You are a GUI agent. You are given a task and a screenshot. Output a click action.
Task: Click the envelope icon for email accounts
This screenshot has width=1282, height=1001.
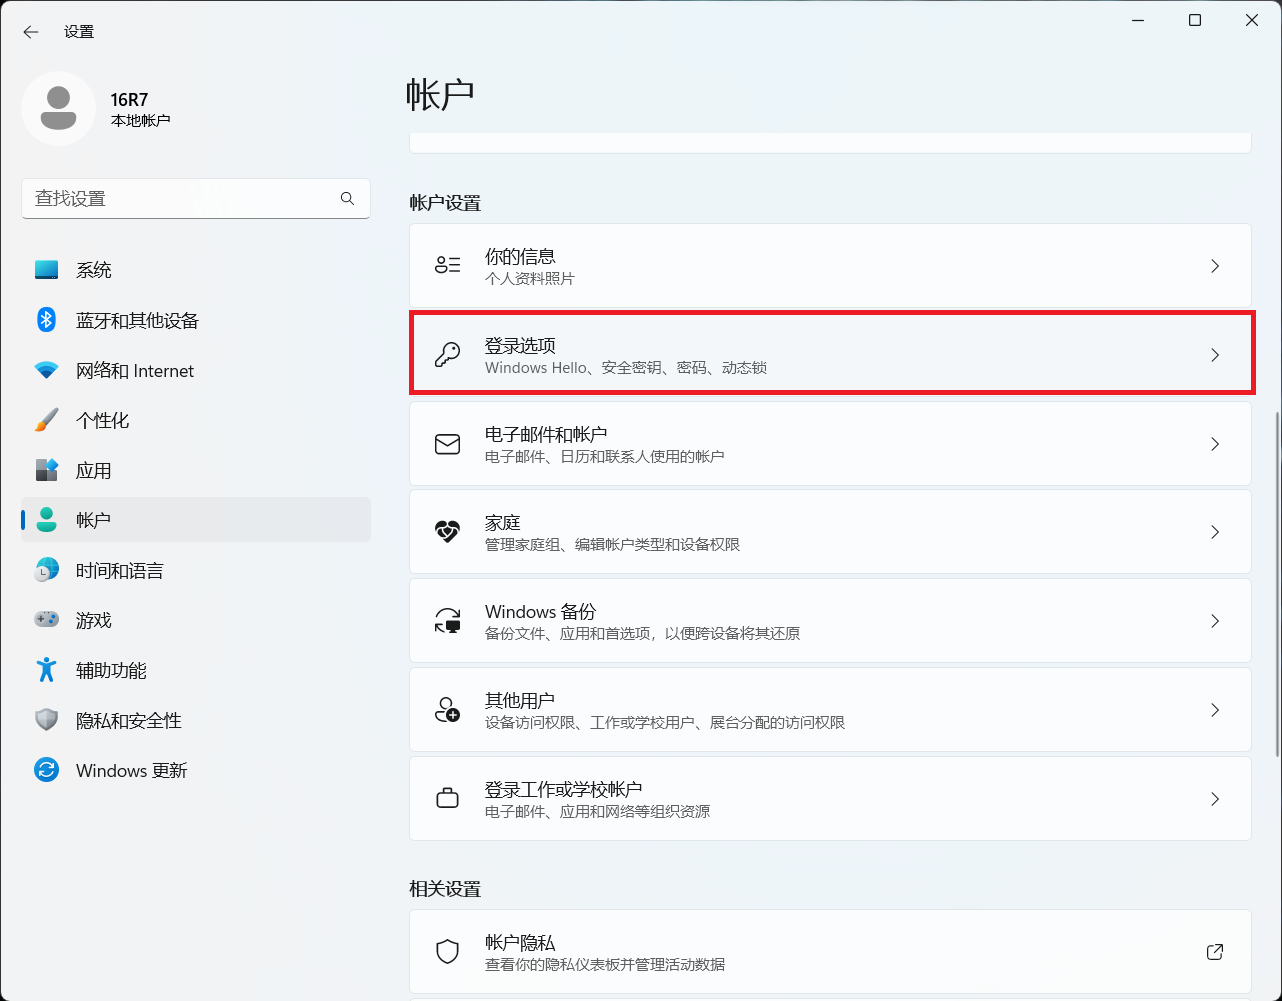click(x=447, y=444)
